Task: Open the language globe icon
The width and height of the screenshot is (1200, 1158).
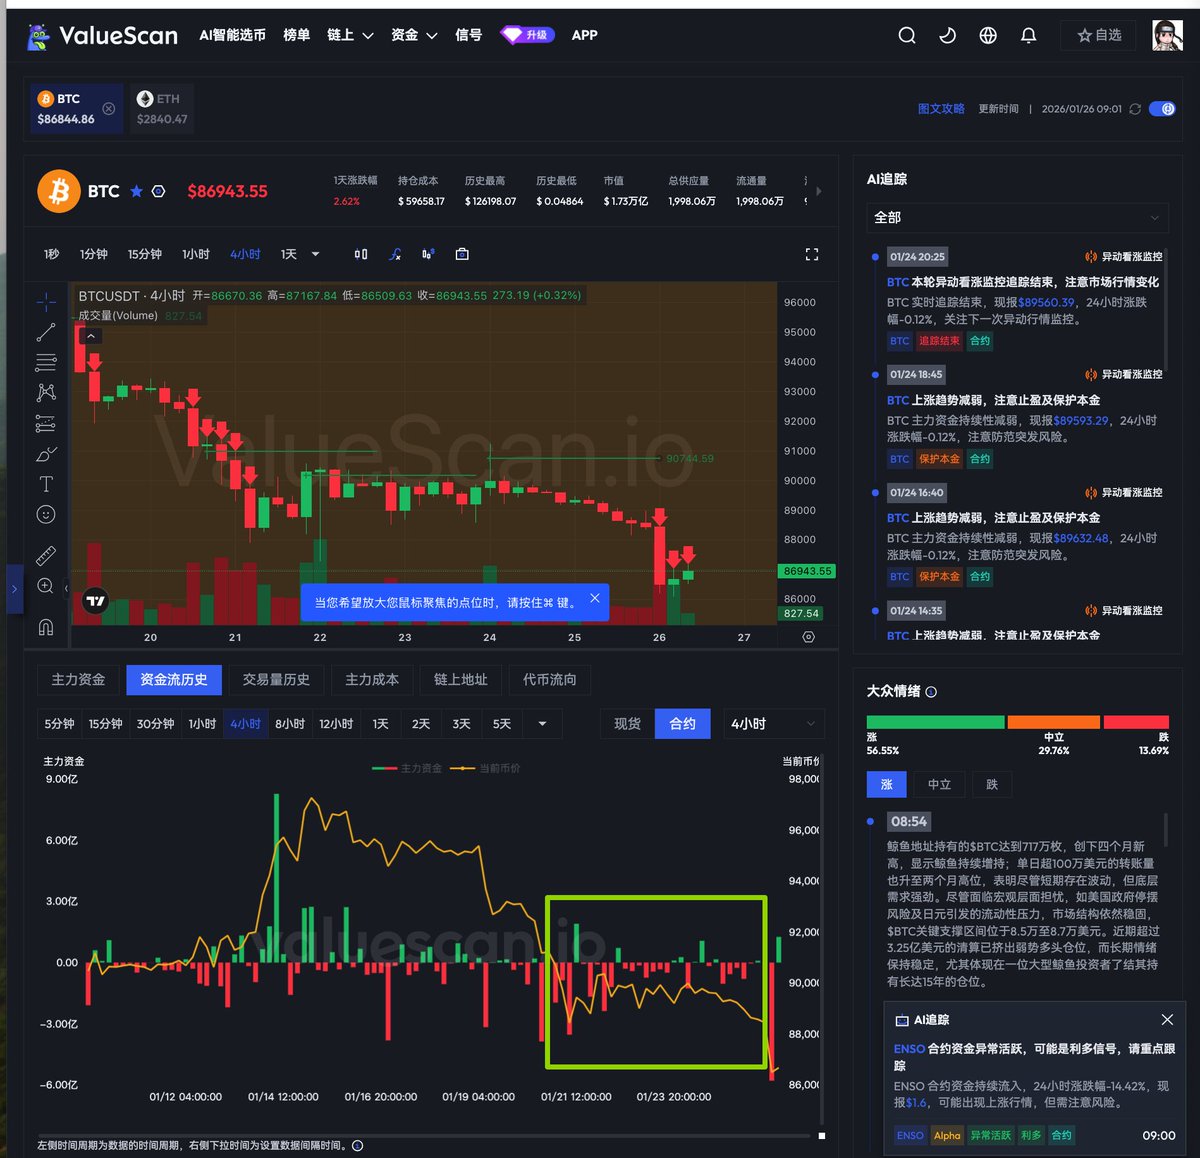Action: coord(988,35)
